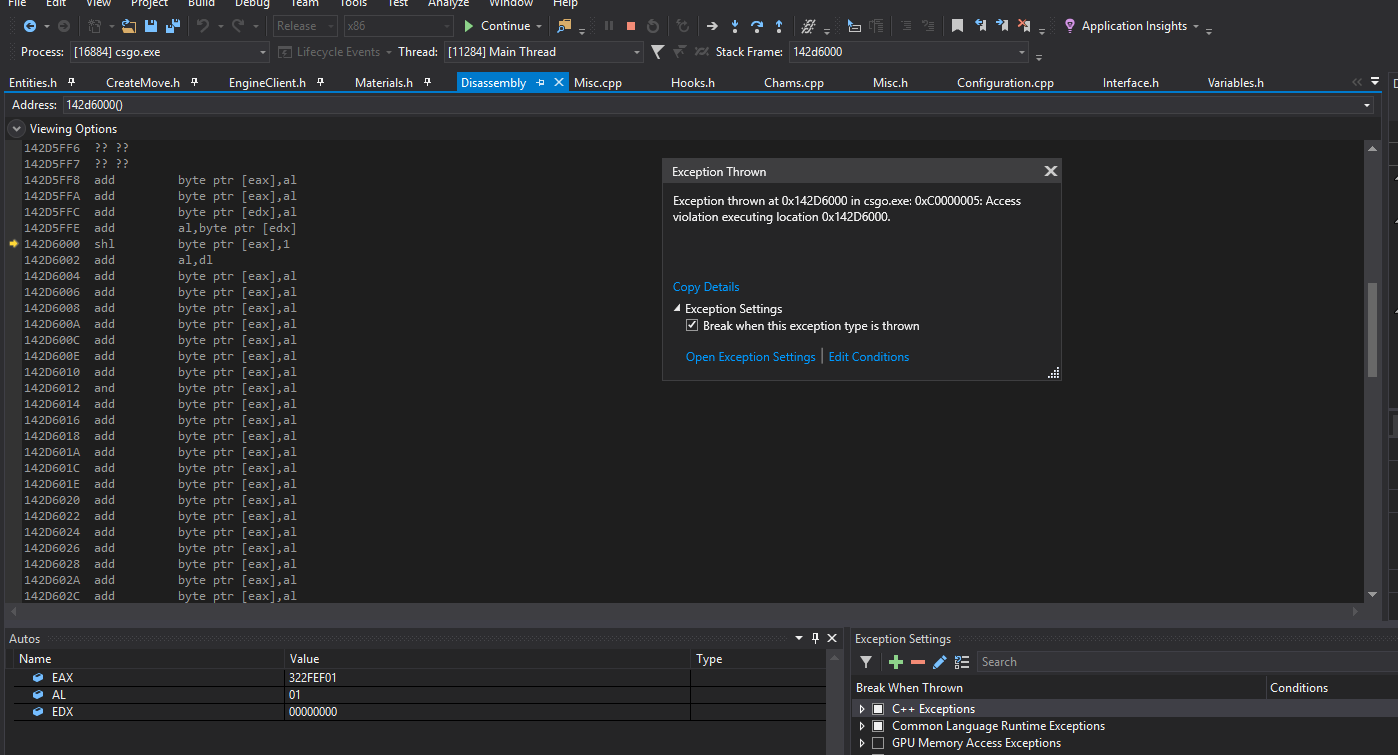This screenshot has width=1398, height=755.
Task: Expand the Viewing Options section
Action: 17,129
